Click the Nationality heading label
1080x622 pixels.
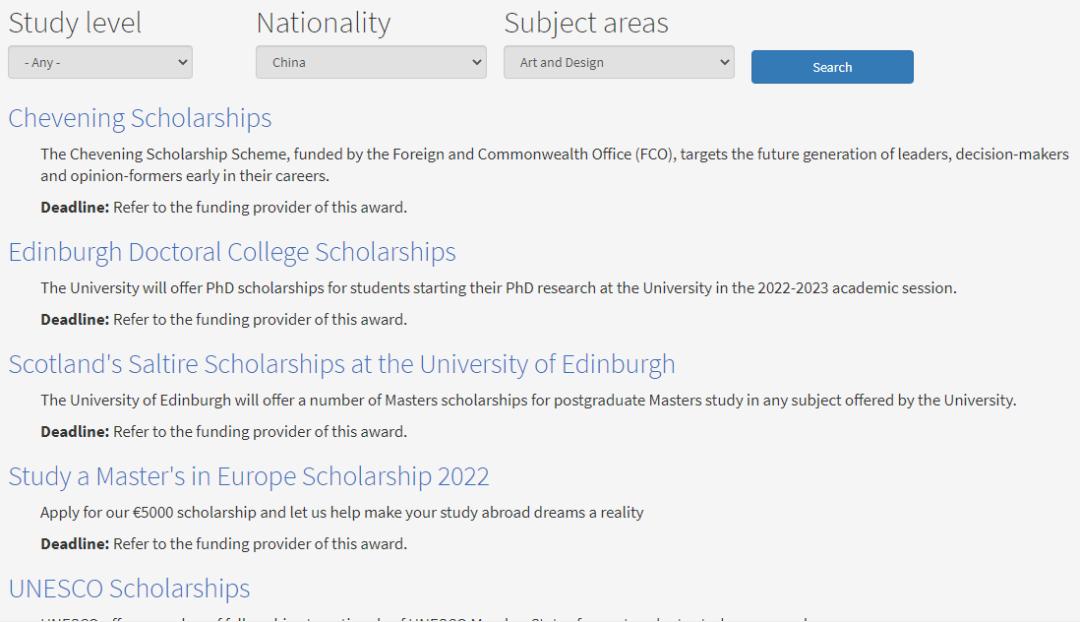[323, 23]
